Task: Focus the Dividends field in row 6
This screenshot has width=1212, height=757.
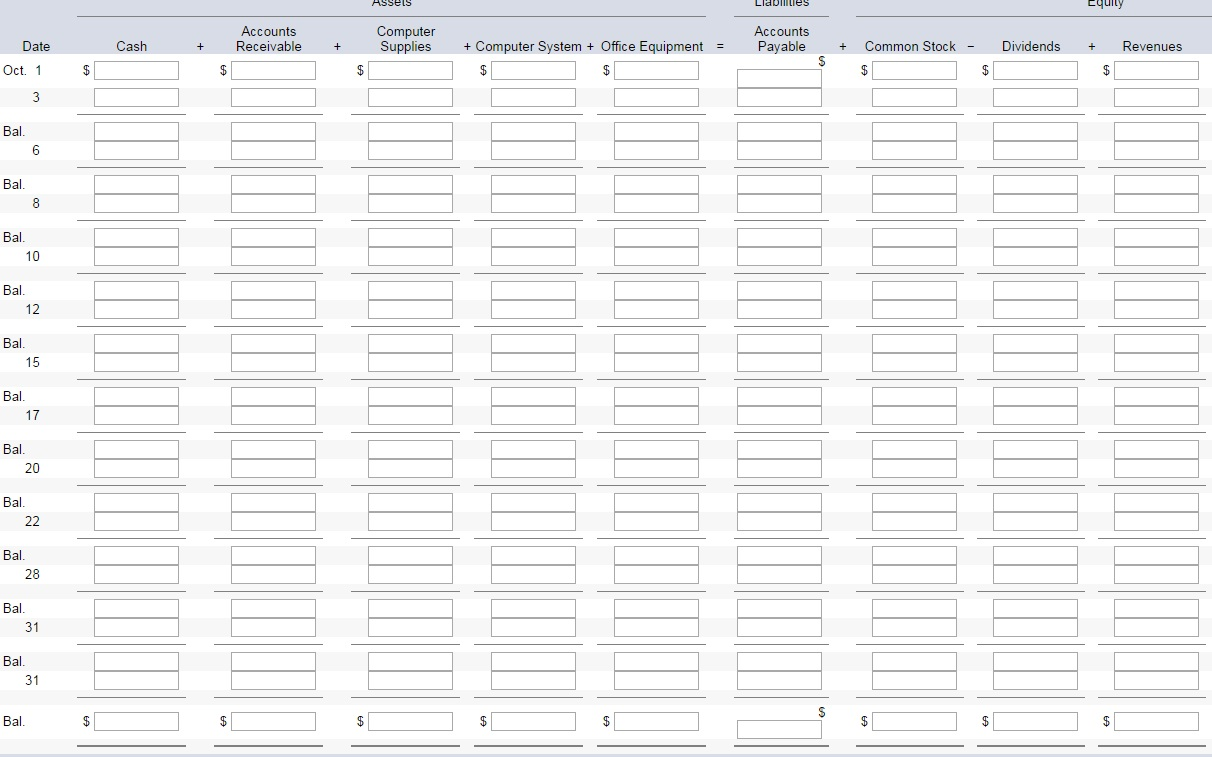Action: (x=1035, y=150)
